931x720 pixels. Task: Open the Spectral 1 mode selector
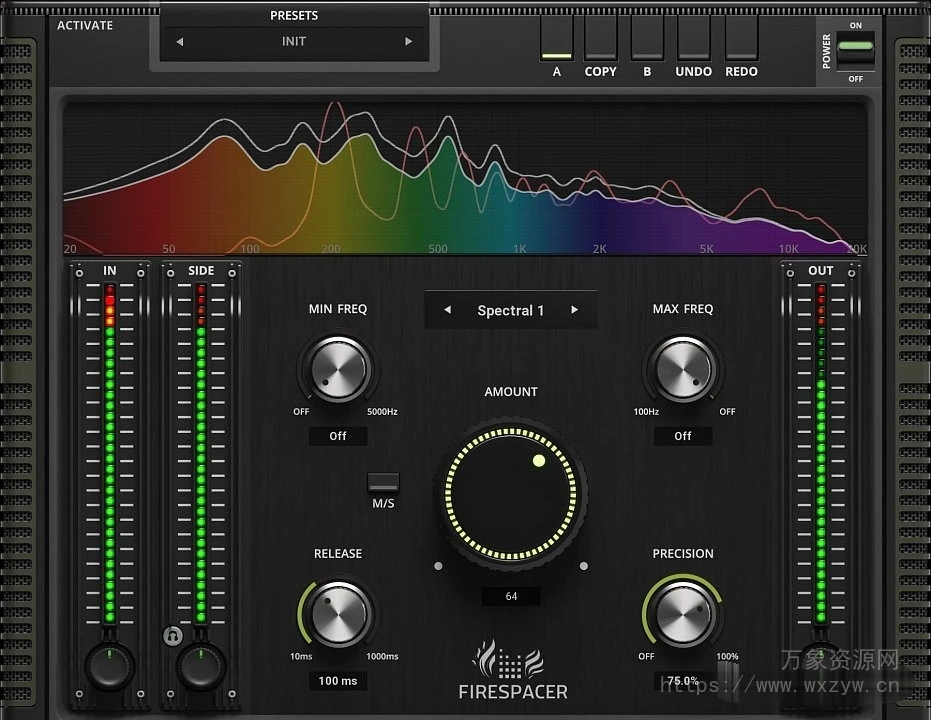(511, 310)
